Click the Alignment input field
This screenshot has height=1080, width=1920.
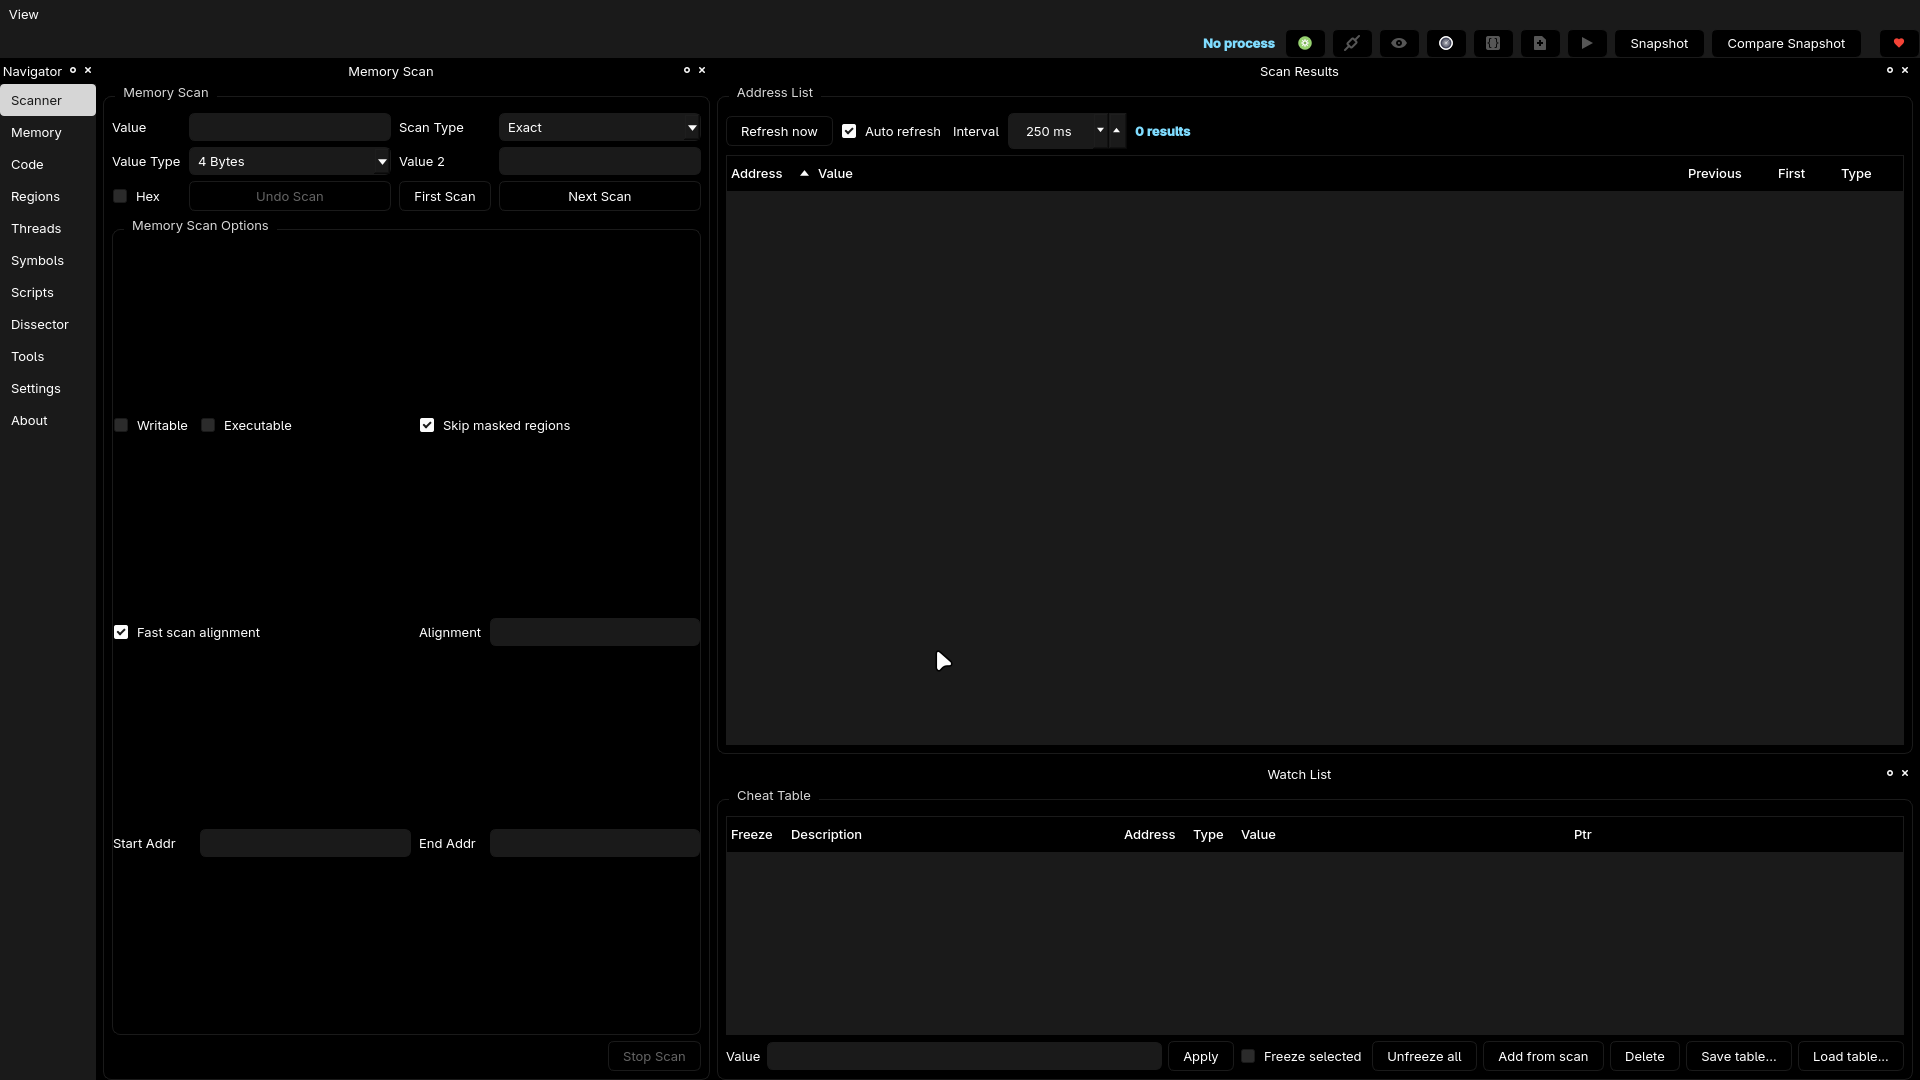click(x=595, y=632)
